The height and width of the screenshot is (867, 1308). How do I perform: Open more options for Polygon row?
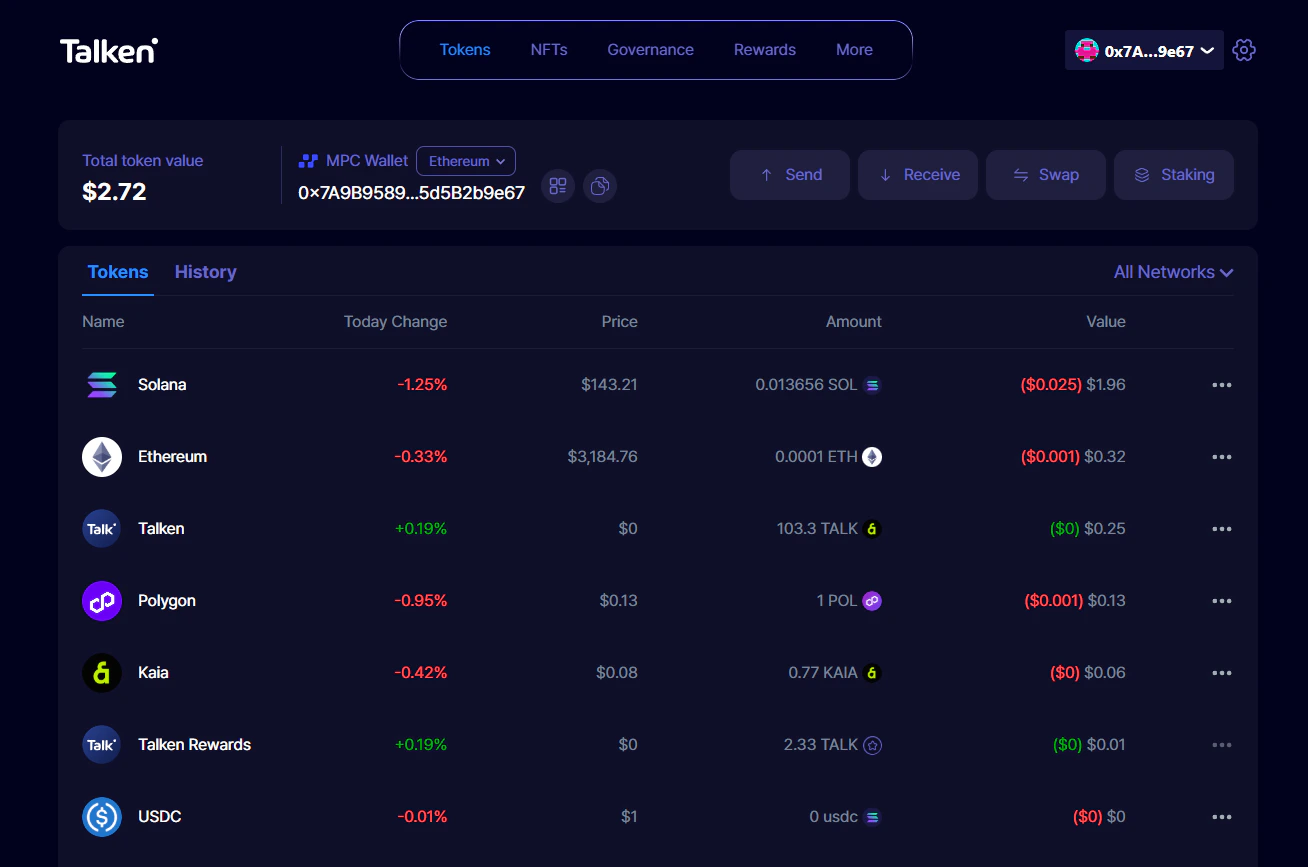coord(1222,601)
